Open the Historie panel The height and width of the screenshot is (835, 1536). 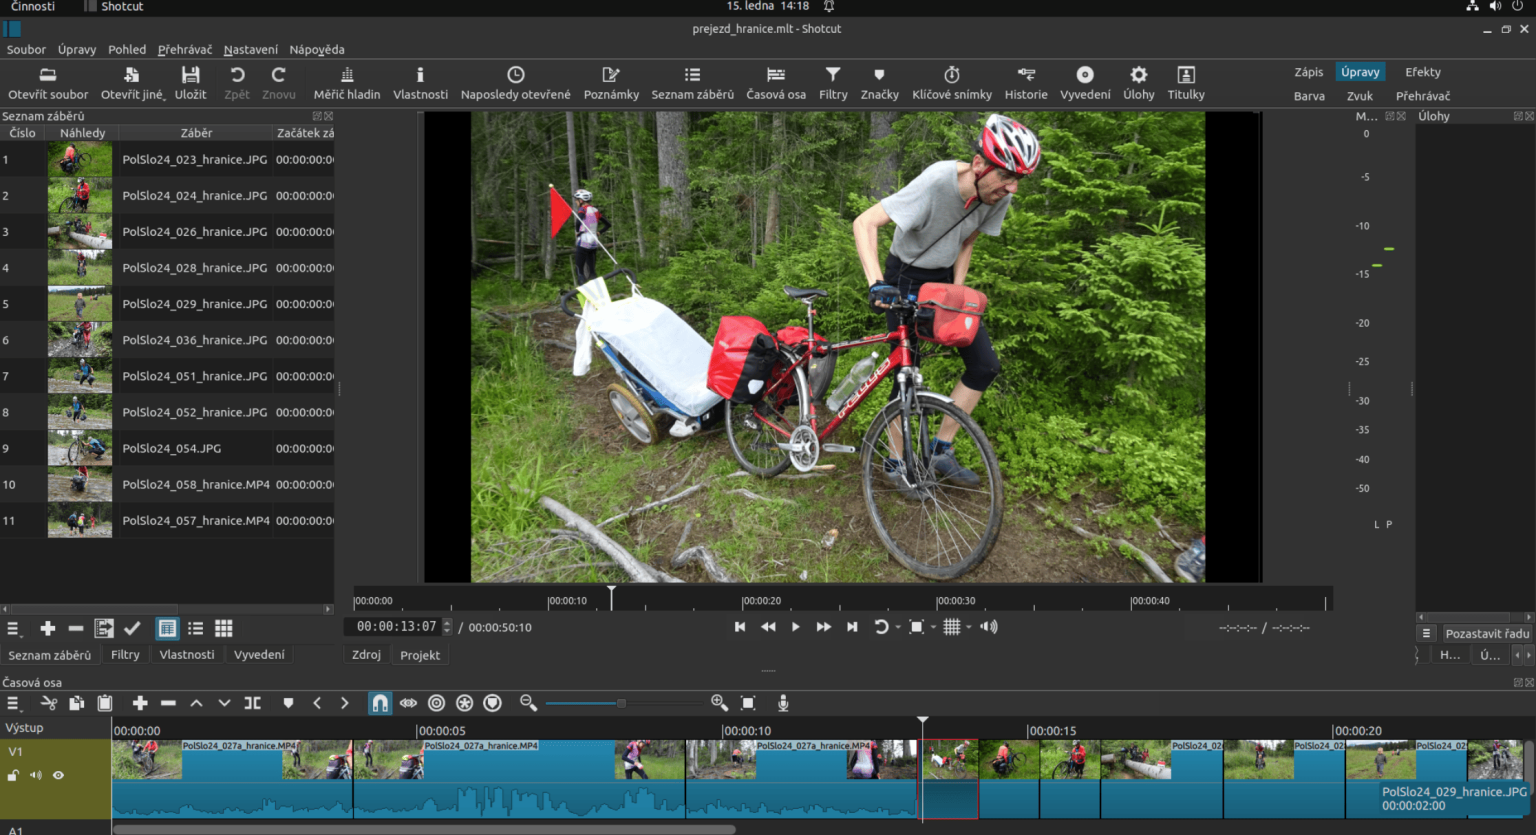point(1026,82)
